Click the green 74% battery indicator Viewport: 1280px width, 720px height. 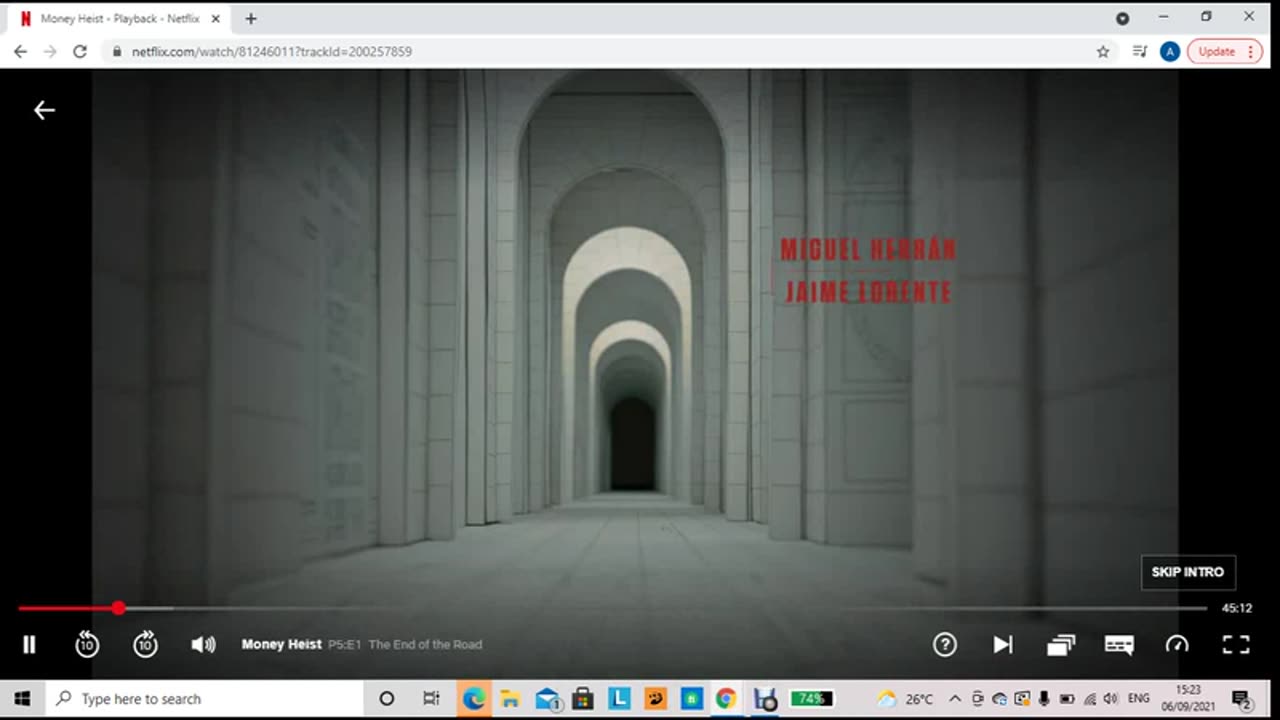(812, 699)
